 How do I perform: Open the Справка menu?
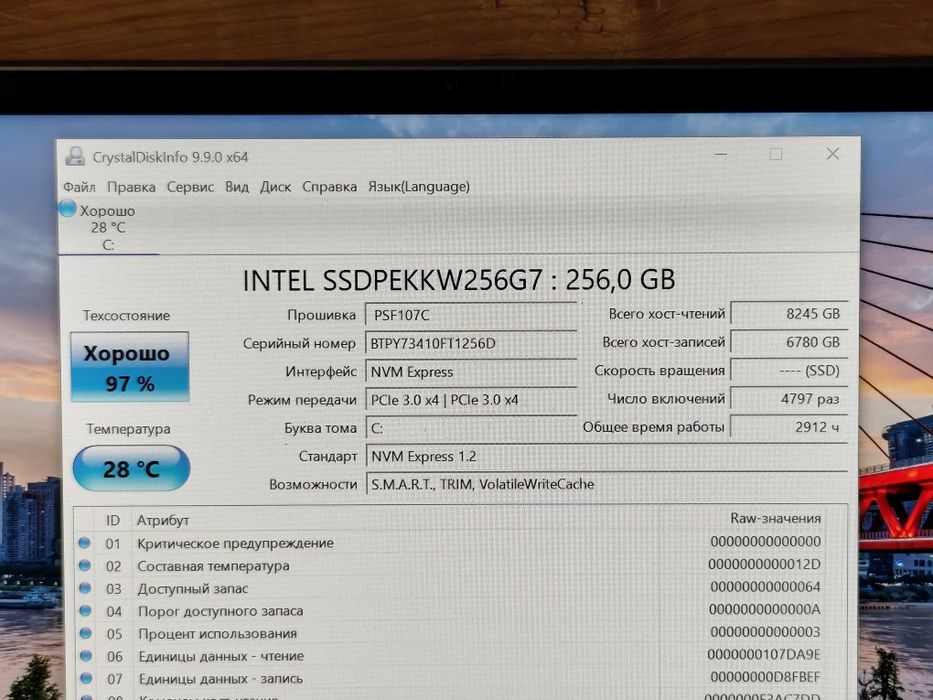(330, 187)
